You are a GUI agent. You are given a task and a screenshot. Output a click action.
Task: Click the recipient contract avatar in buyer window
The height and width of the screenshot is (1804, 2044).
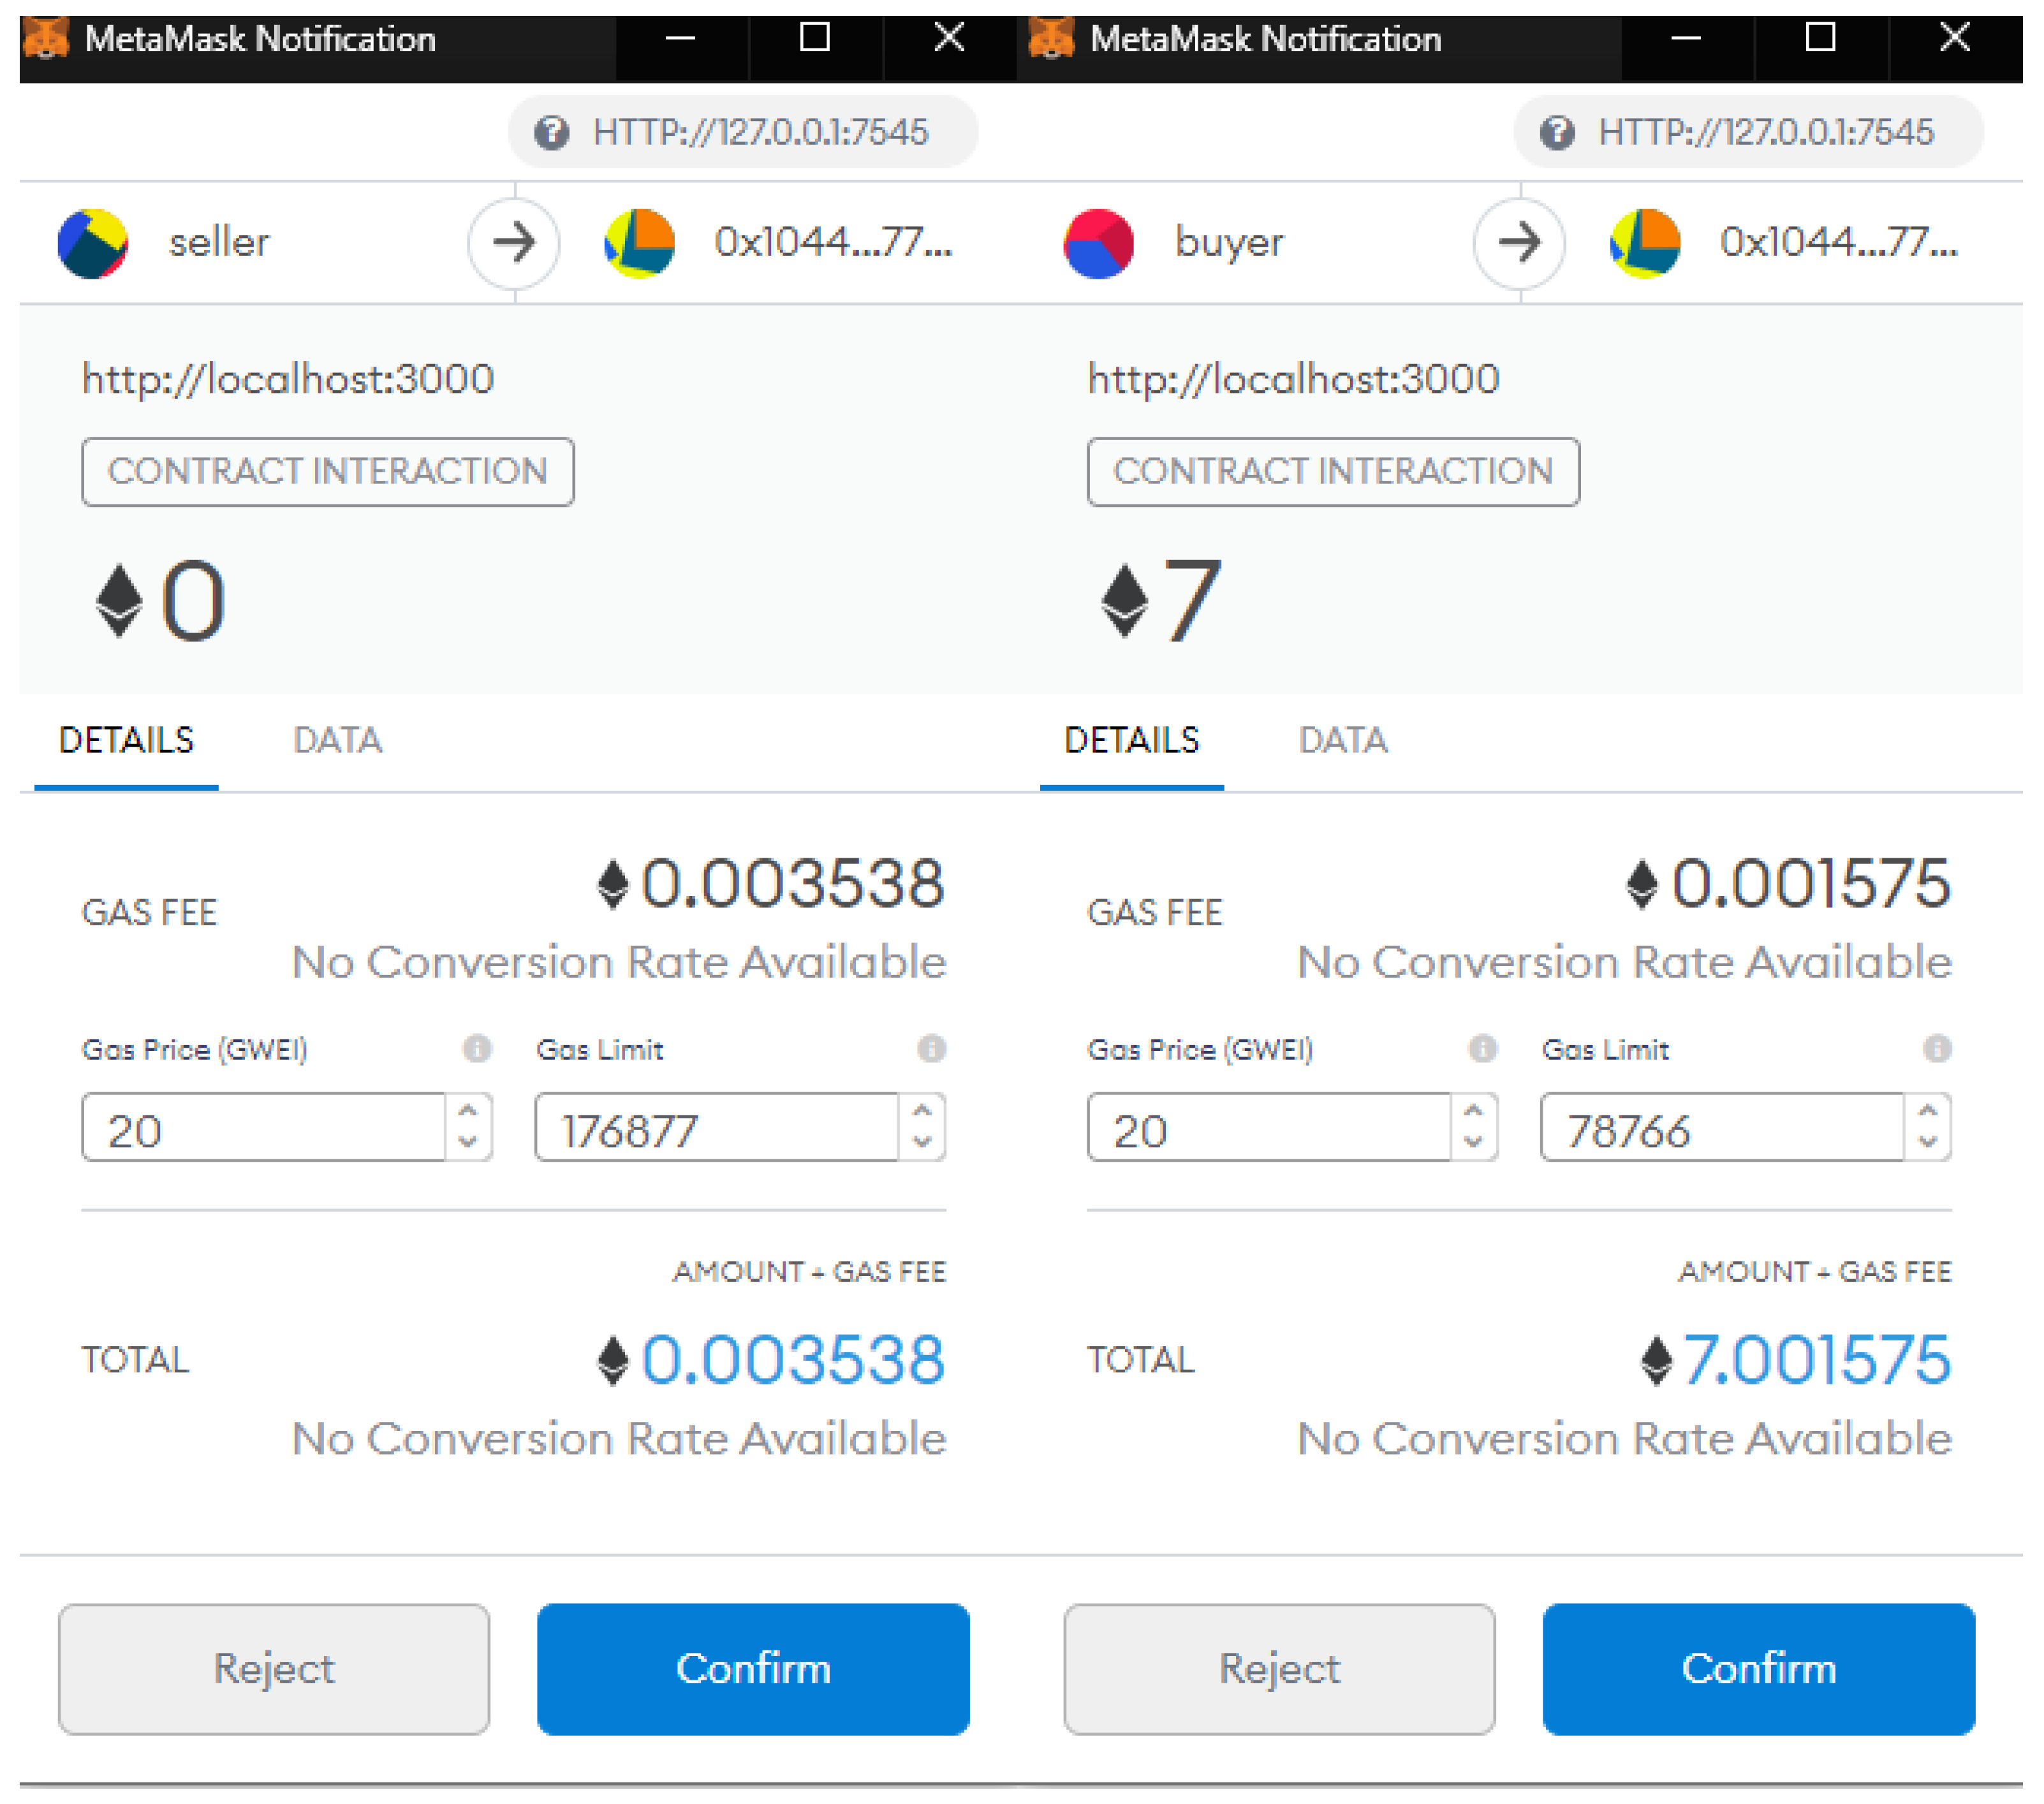coord(1644,243)
